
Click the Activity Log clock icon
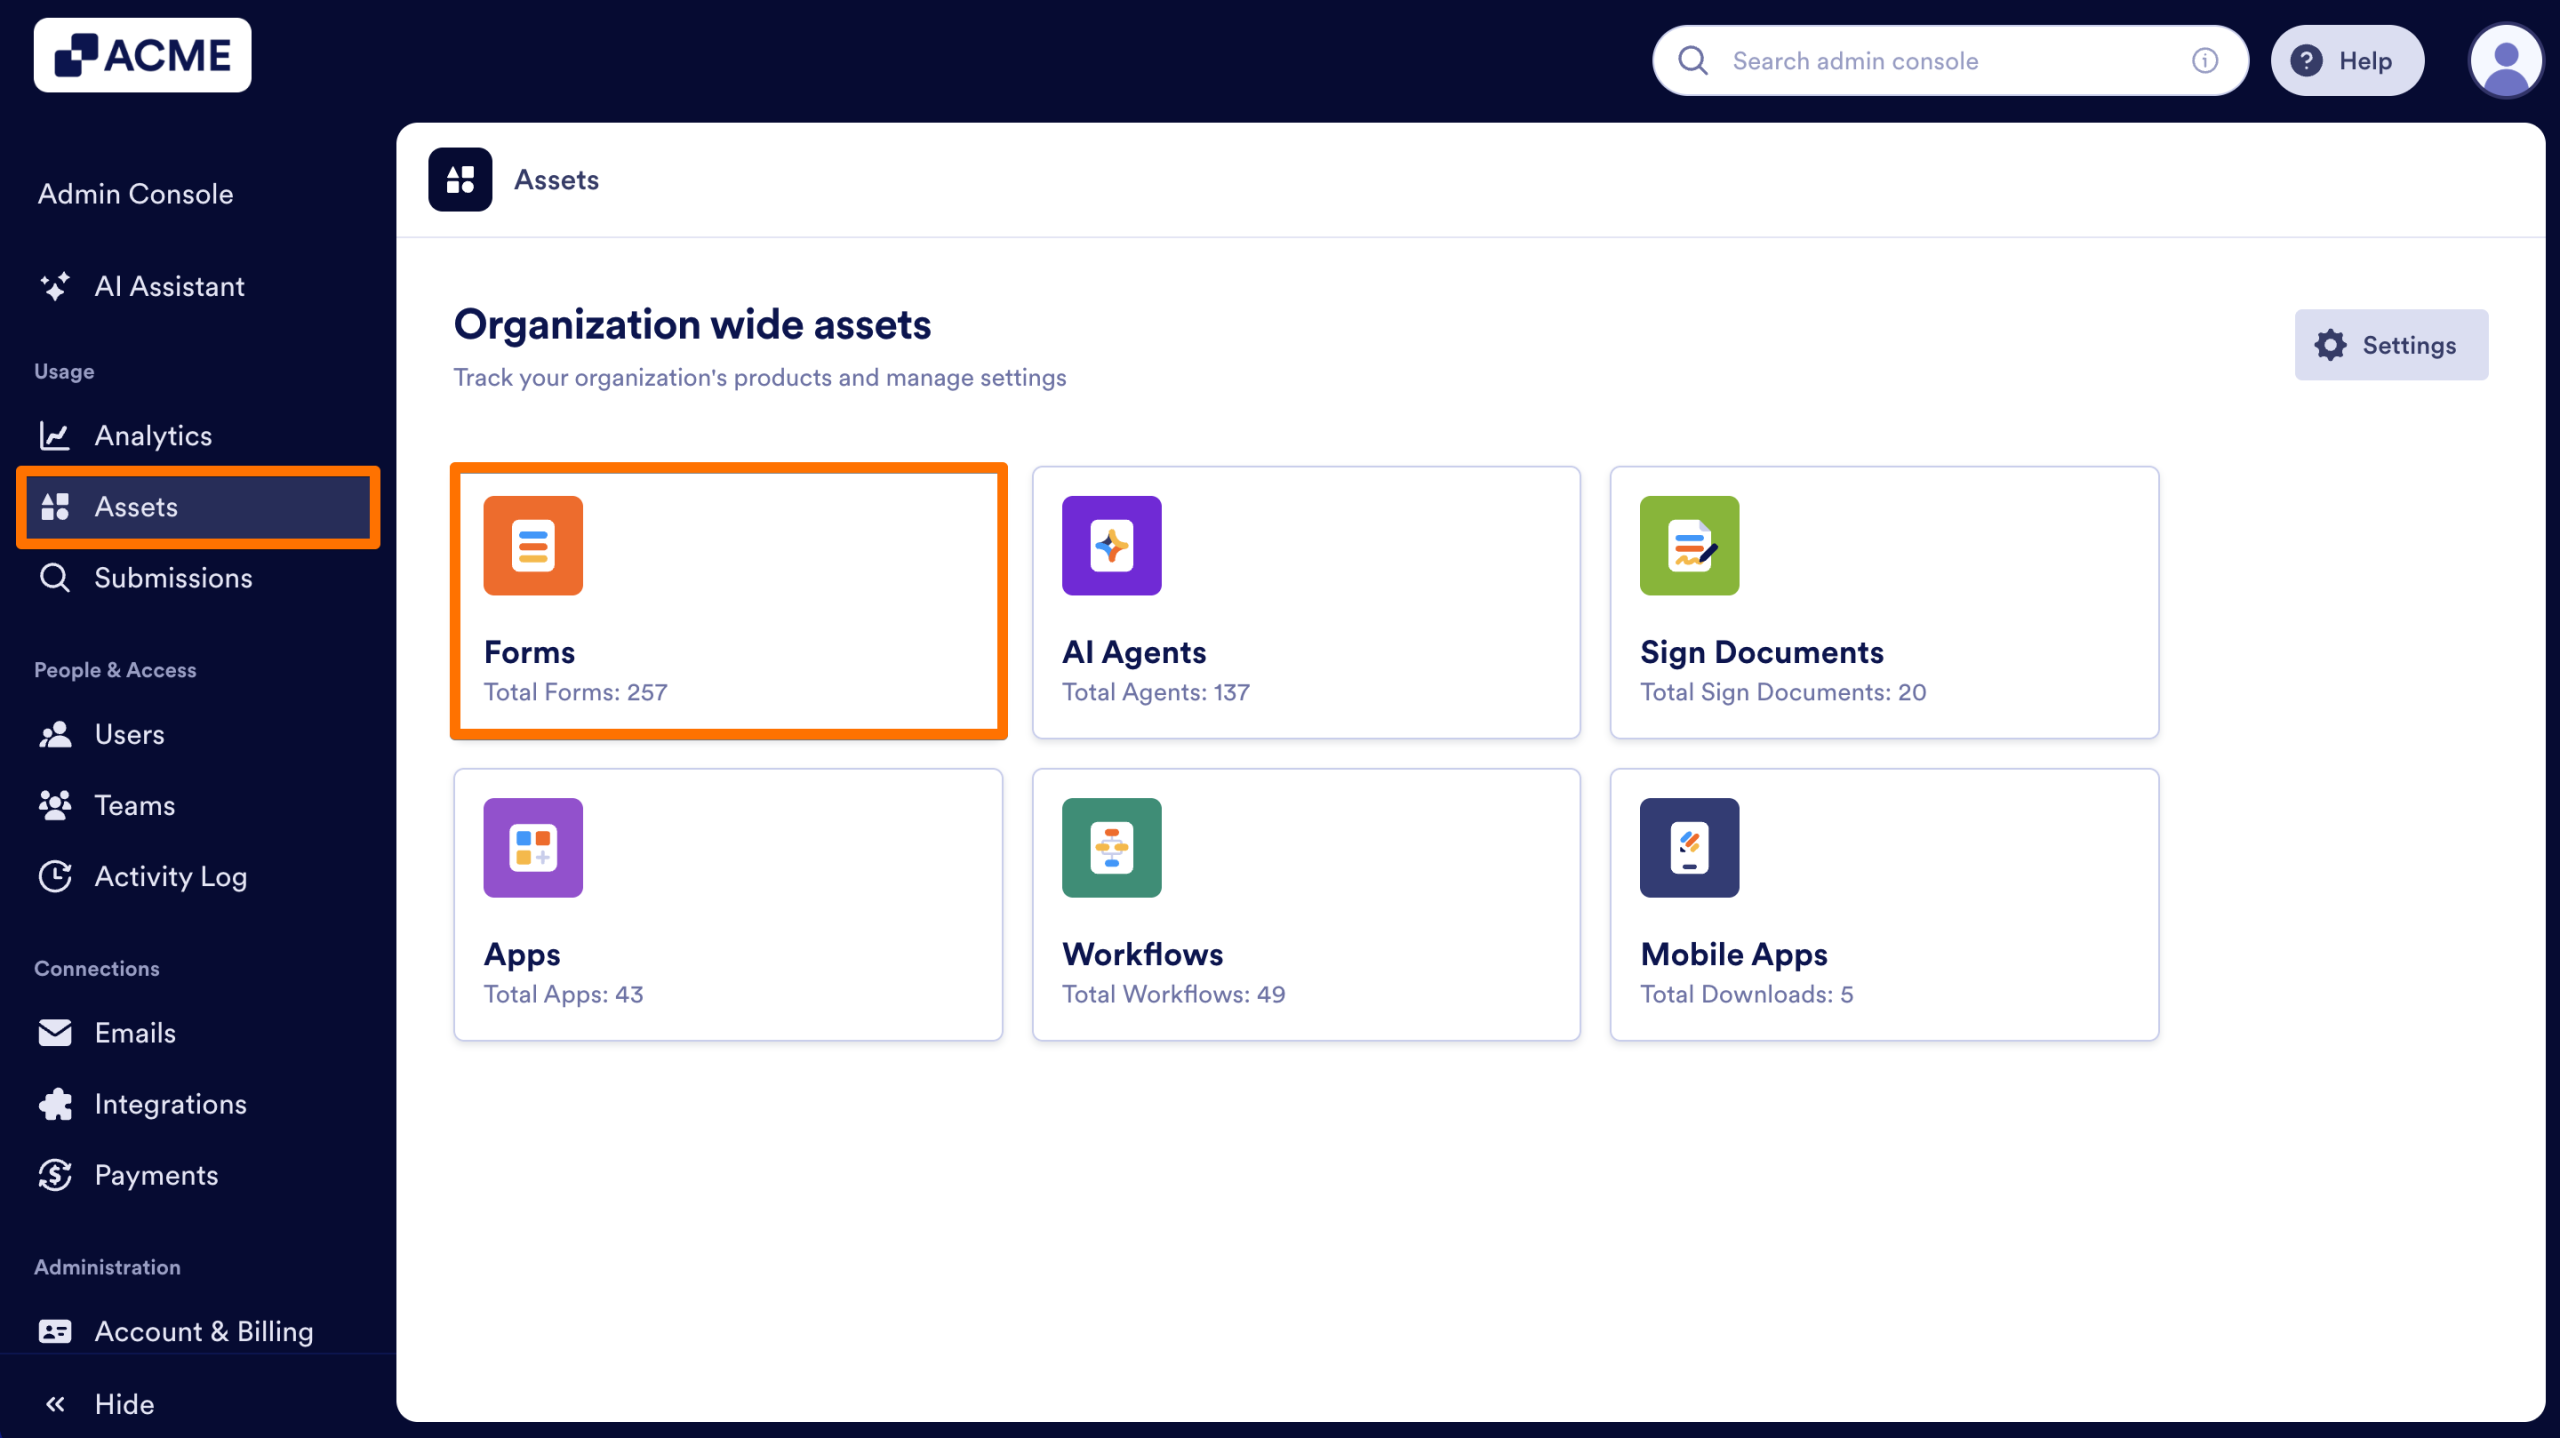click(x=55, y=876)
